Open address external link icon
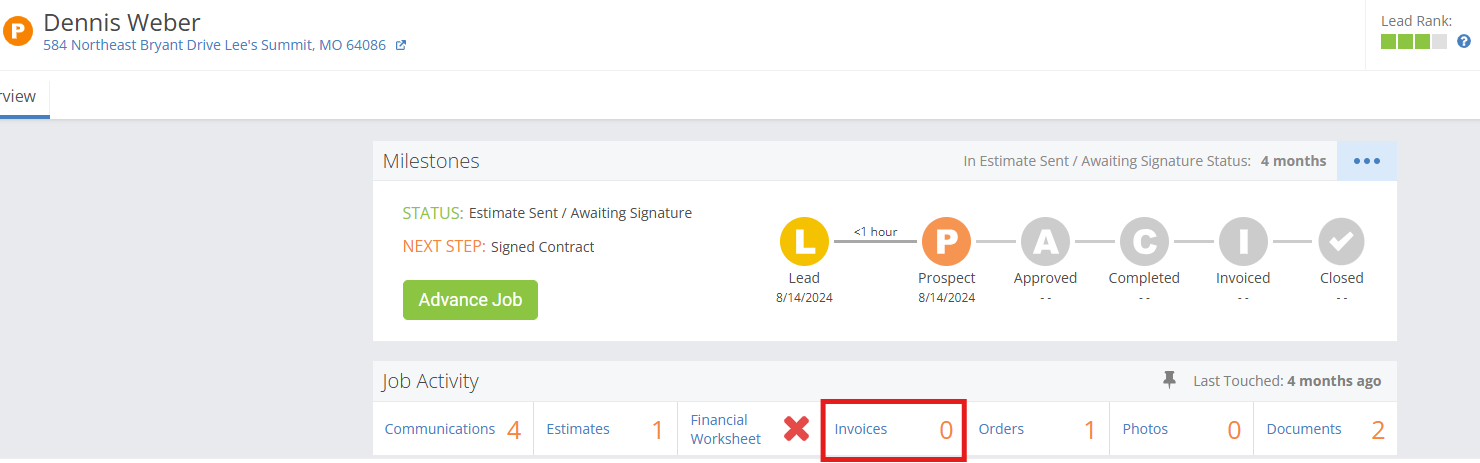This screenshot has width=1480, height=463. coord(401,45)
